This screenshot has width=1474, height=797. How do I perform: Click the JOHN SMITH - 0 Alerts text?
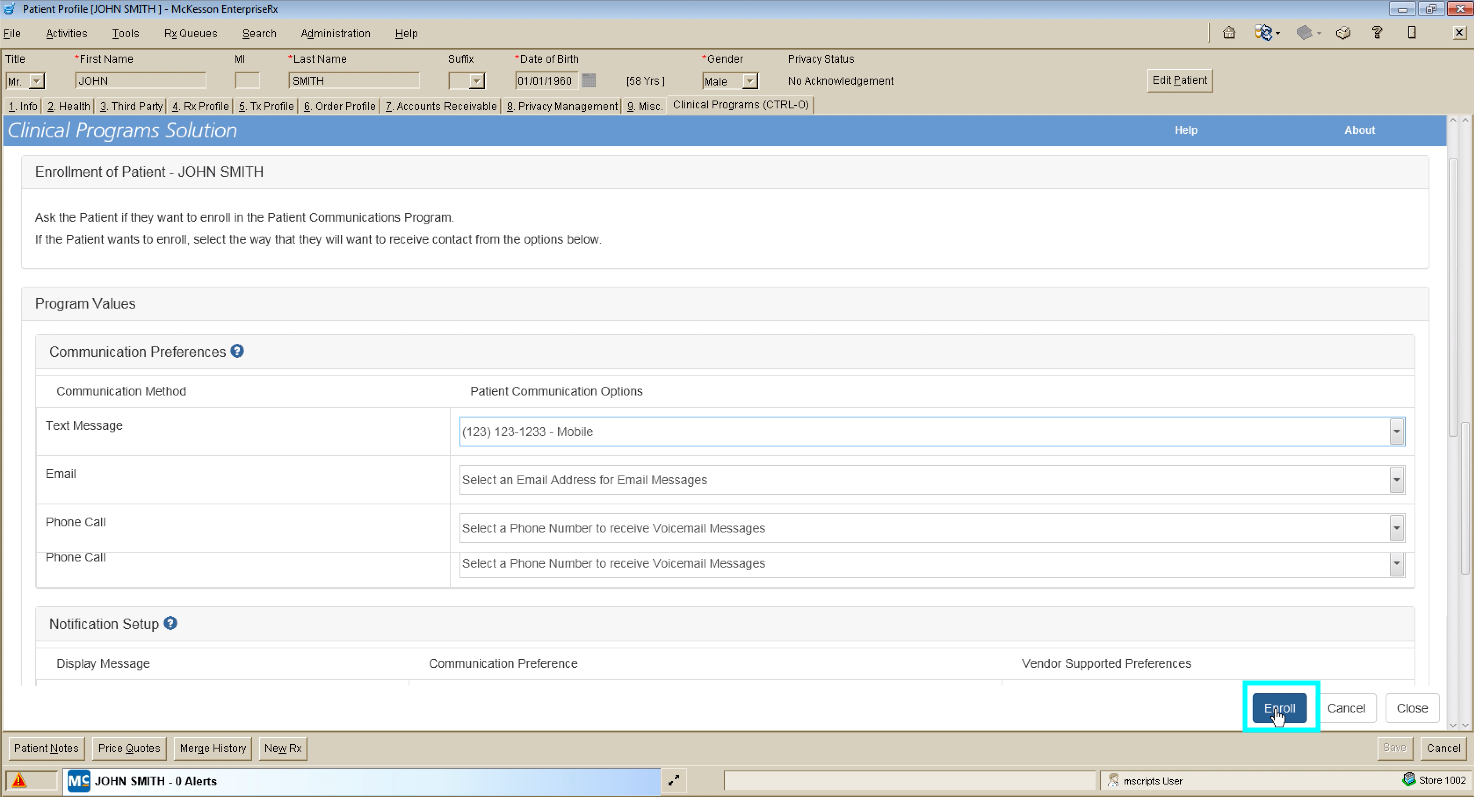(156, 781)
